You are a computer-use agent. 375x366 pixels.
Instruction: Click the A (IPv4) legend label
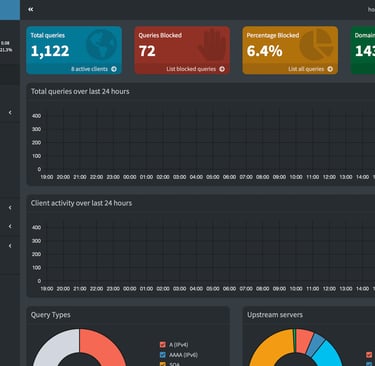(179, 345)
